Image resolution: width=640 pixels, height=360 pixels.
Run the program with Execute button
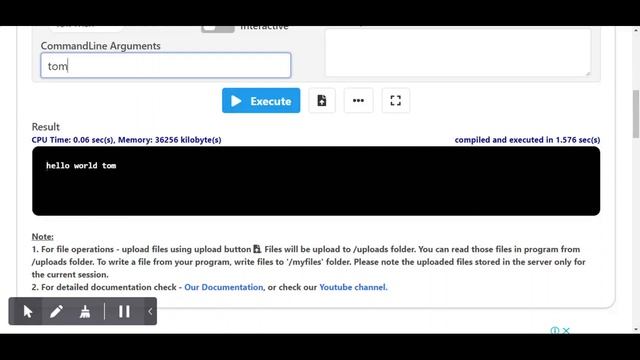tap(261, 100)
